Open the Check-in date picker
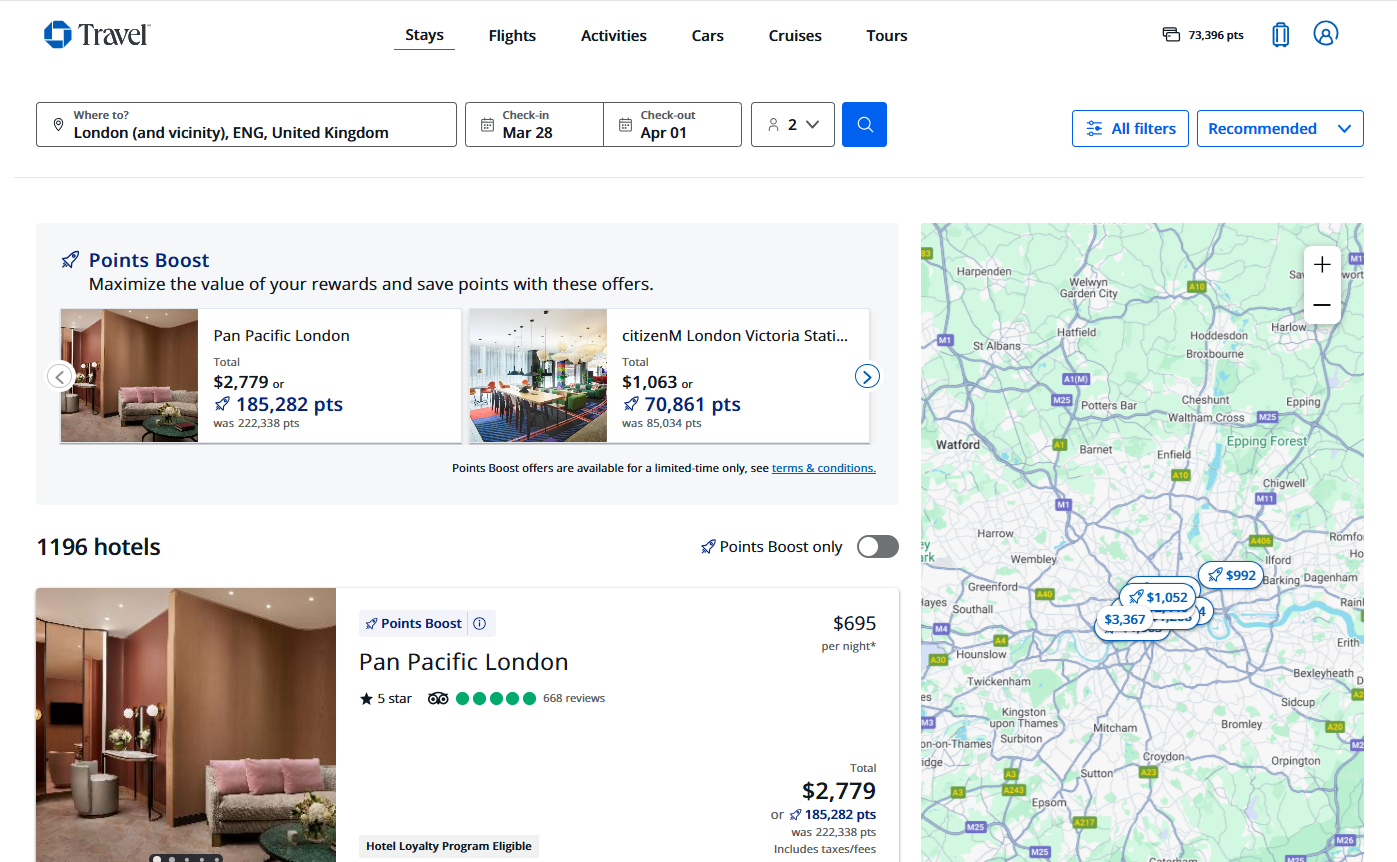 [534, 125]
